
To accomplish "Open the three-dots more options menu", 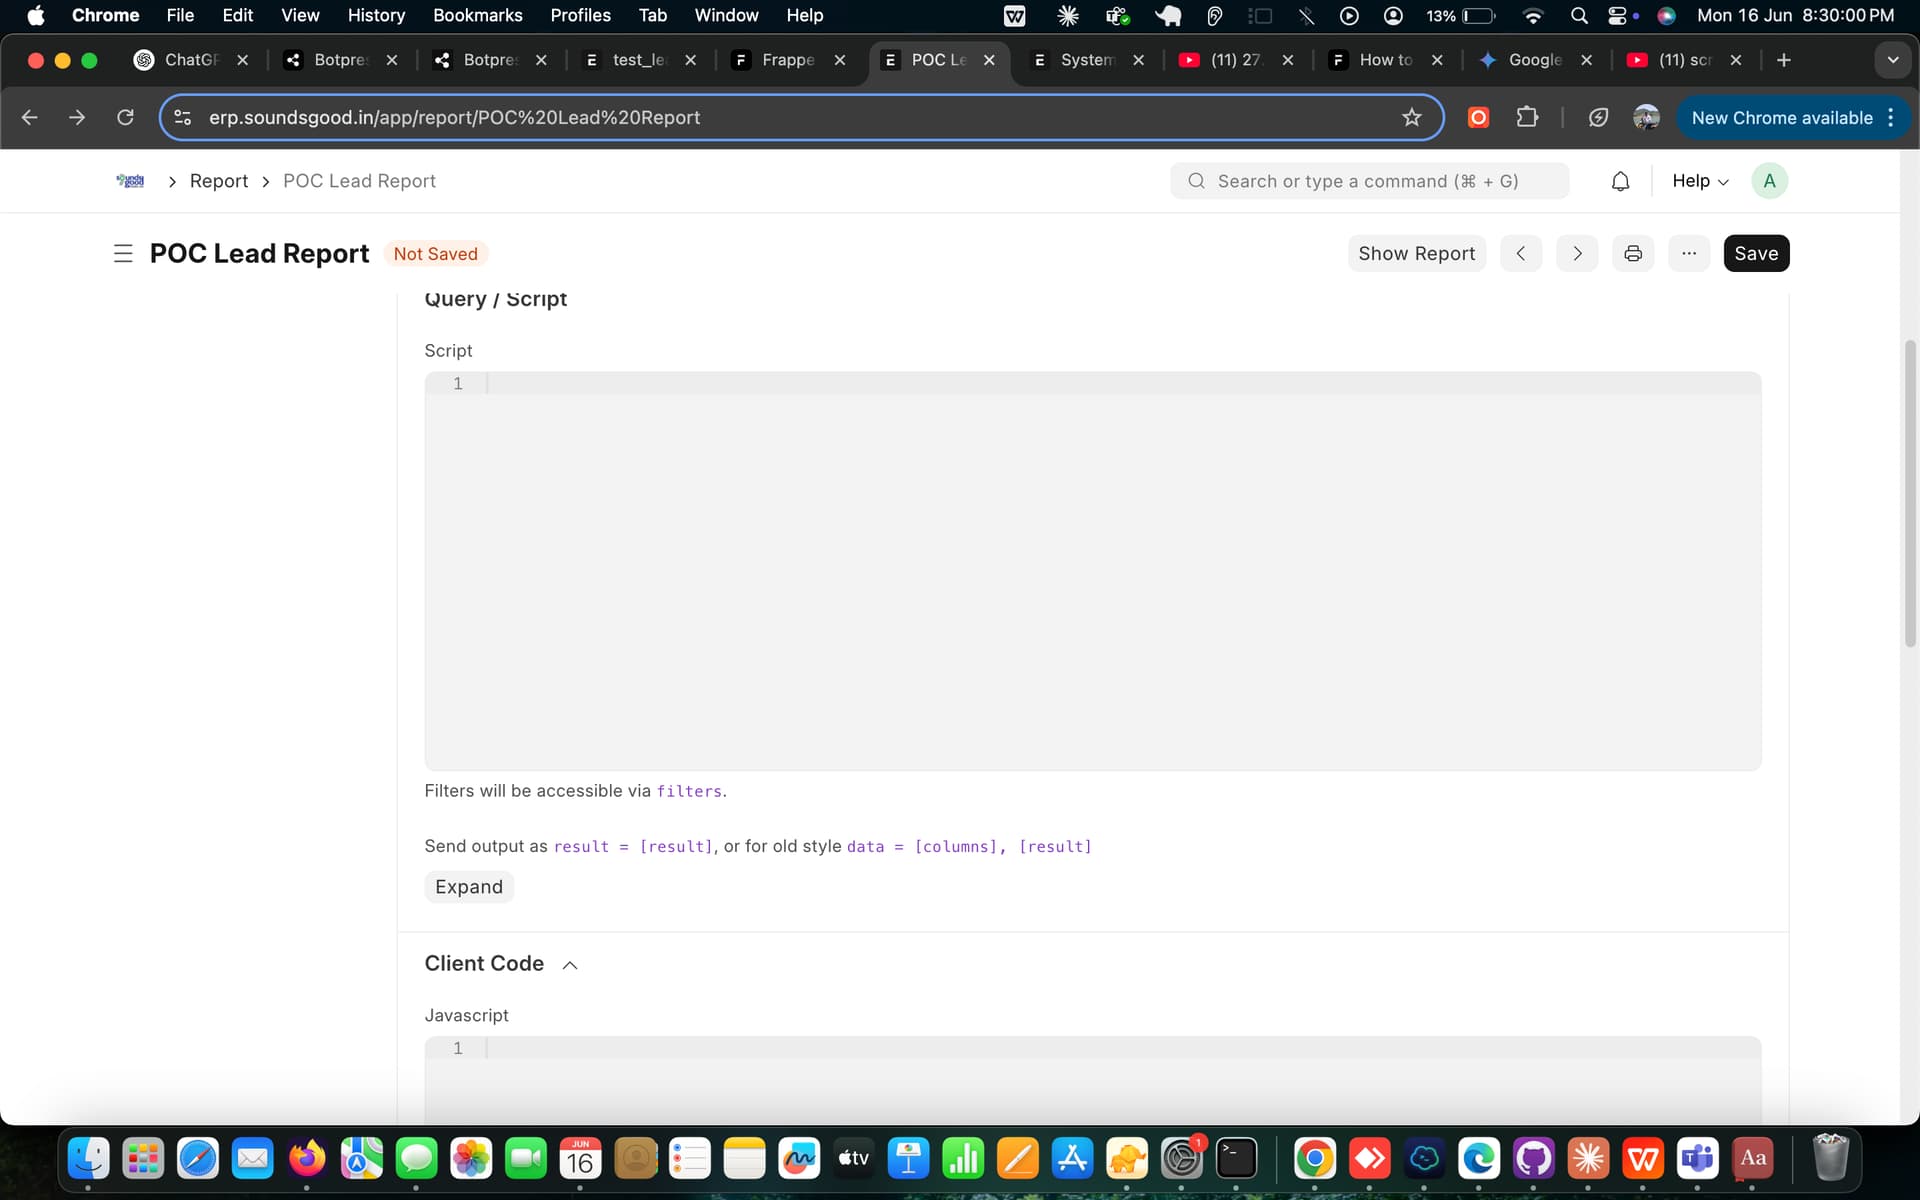I will pyautogui.click(x=1689, y=254).
